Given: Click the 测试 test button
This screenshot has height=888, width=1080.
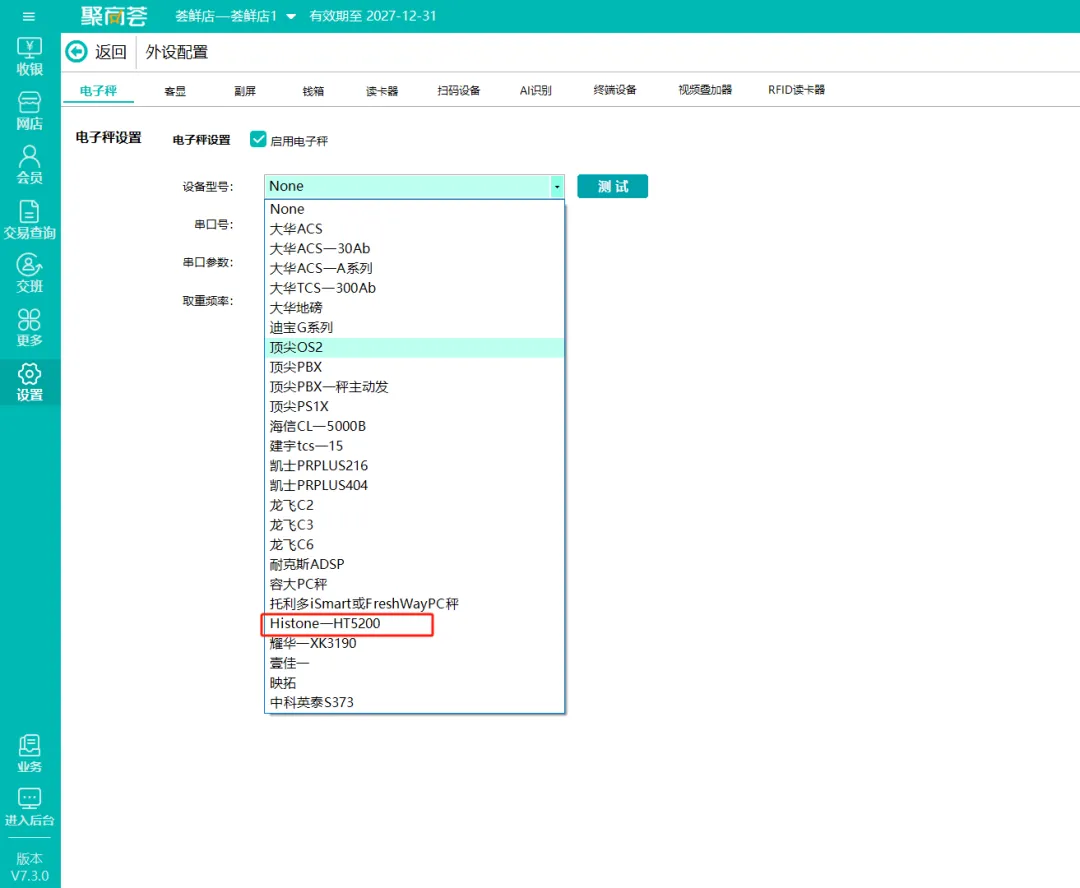Looking at the screenshot, I should 612,186.
